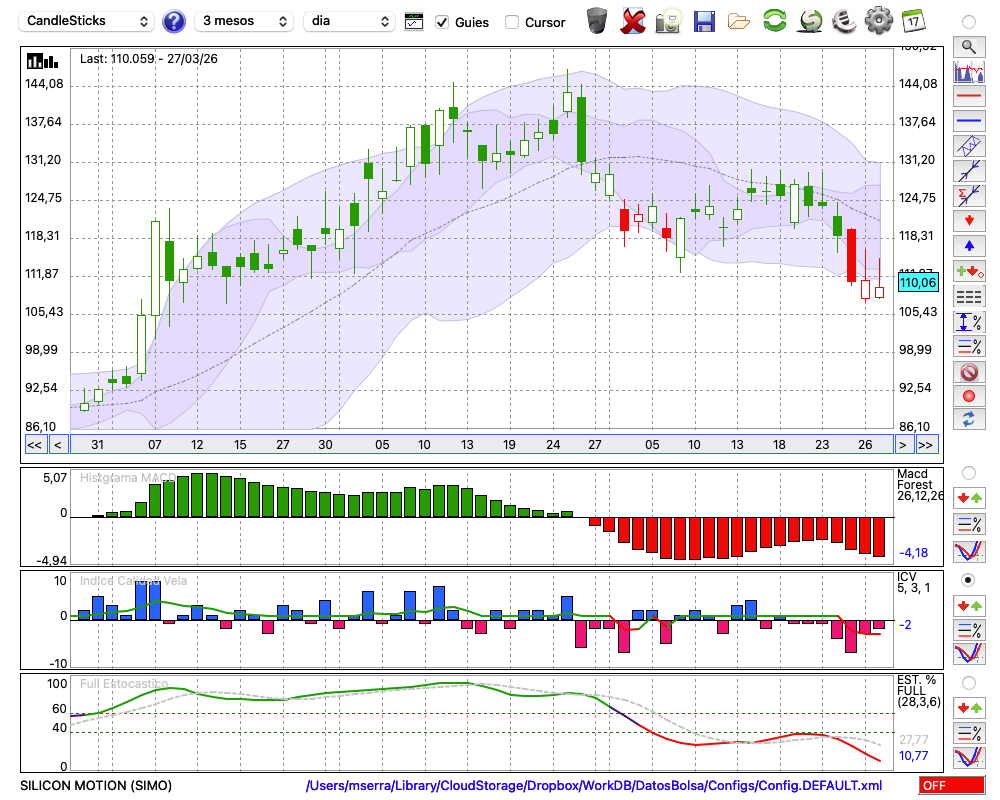Select the EST. % FULL radio button

click(968, 683)
